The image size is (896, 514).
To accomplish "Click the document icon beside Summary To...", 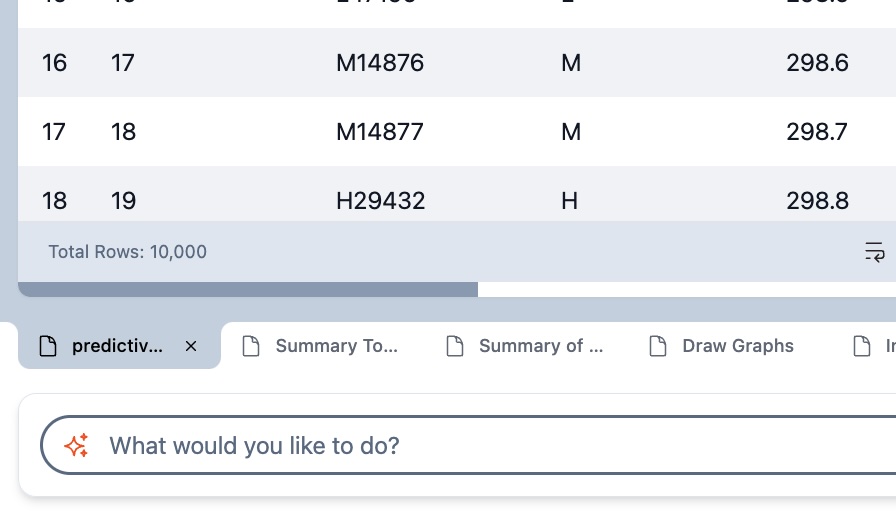I will [251, 346].
